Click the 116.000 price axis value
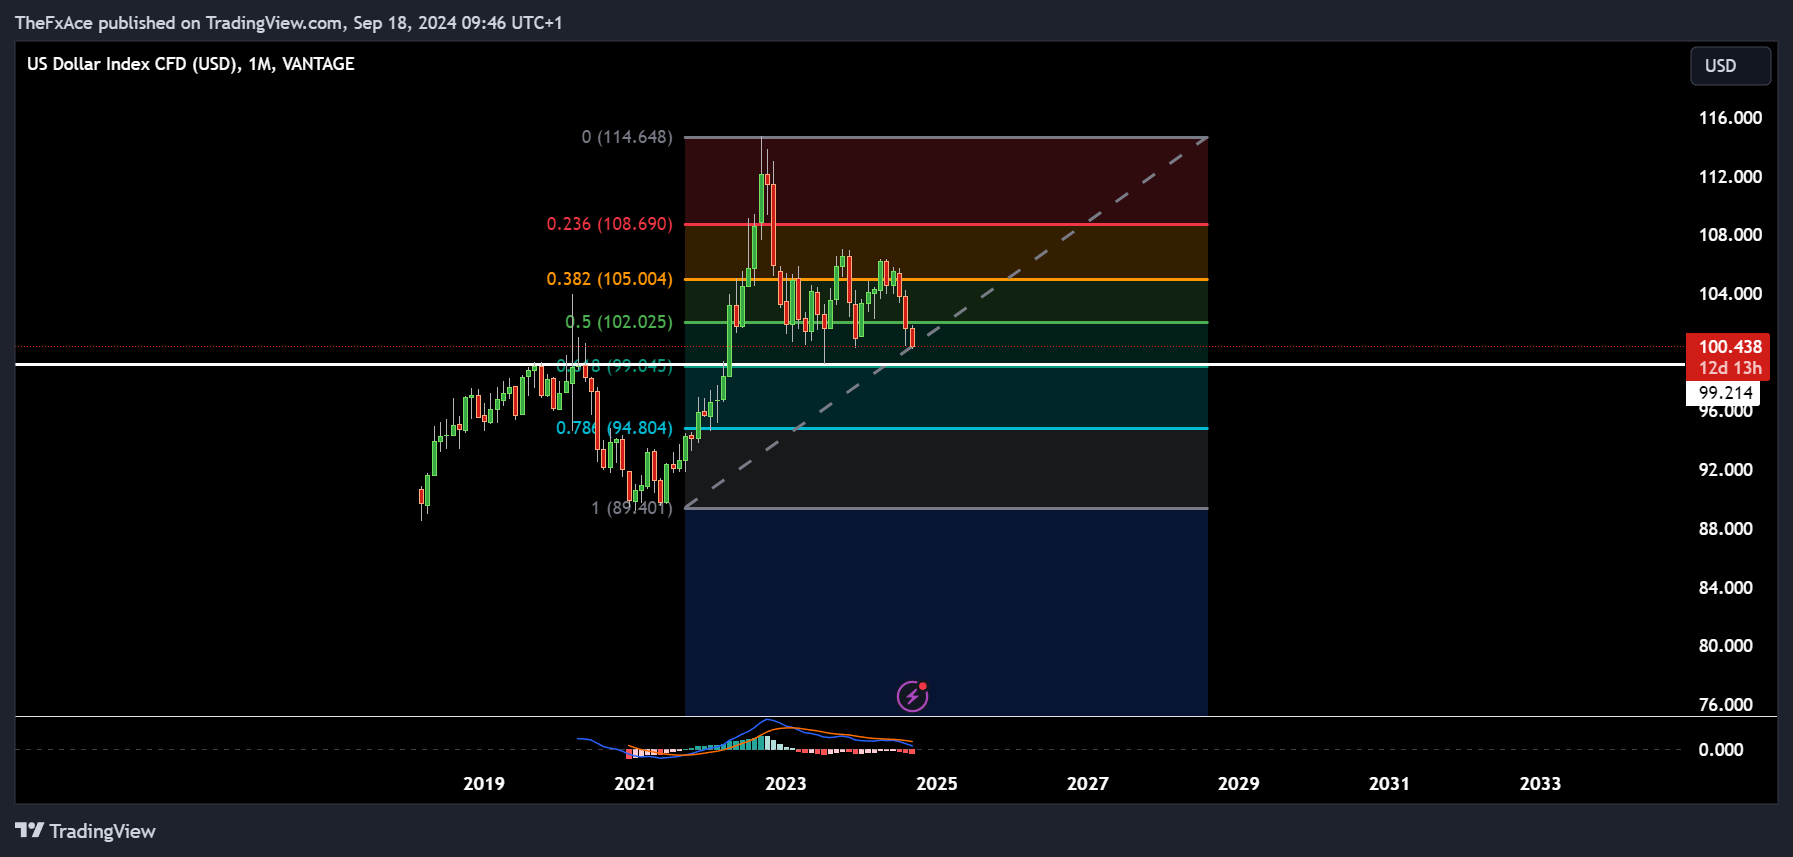 tap(1730, 118)
